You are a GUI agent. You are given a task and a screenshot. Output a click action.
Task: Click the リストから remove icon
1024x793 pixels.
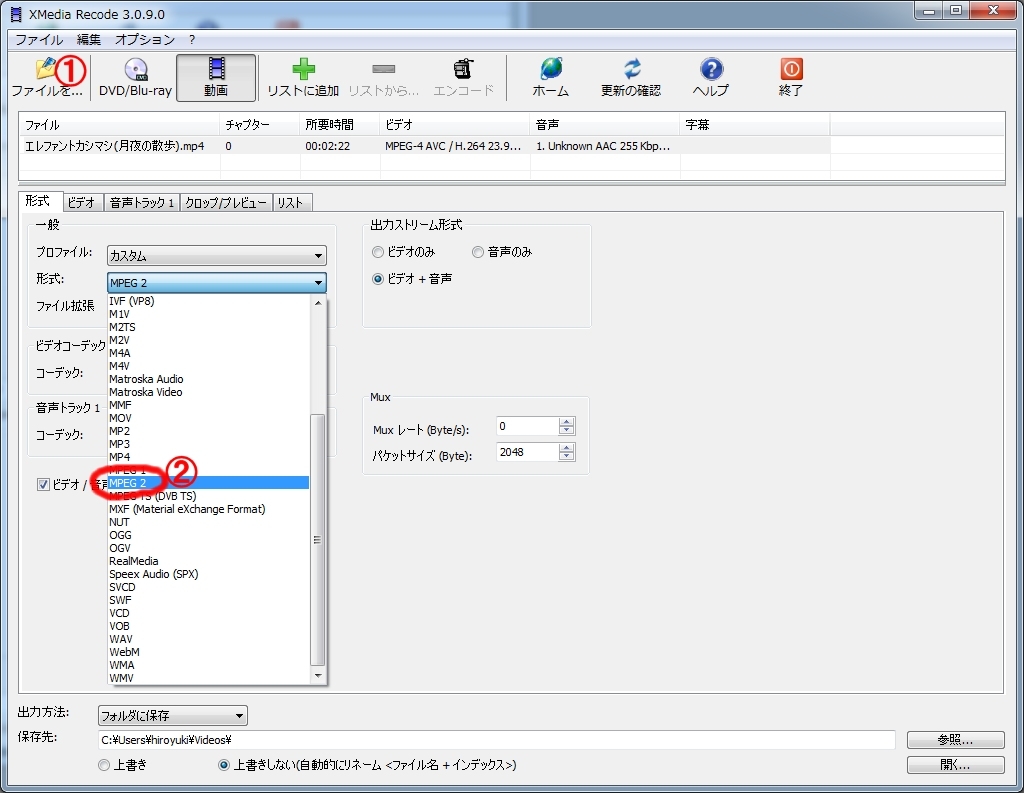pos(383,78)
